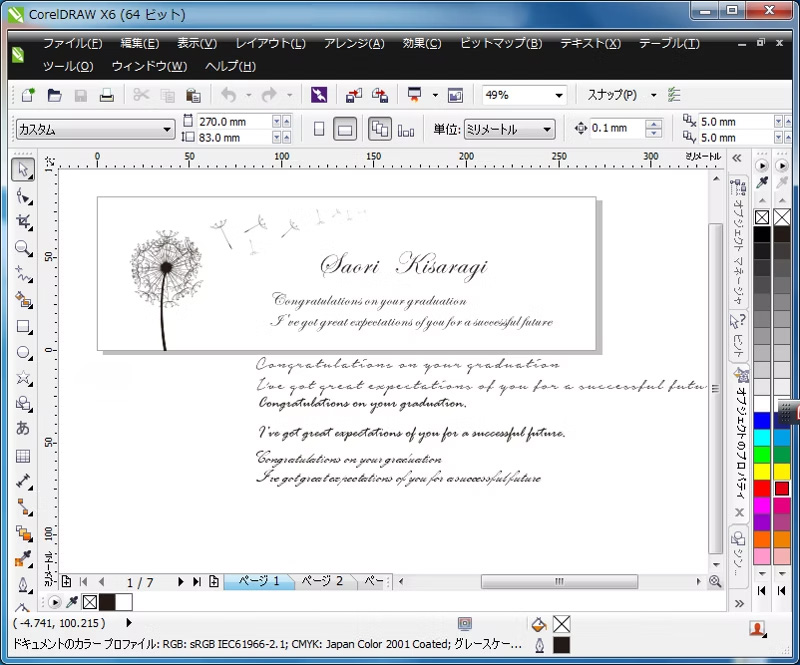Open the ミリメートル units dropdown

point(547,129)
